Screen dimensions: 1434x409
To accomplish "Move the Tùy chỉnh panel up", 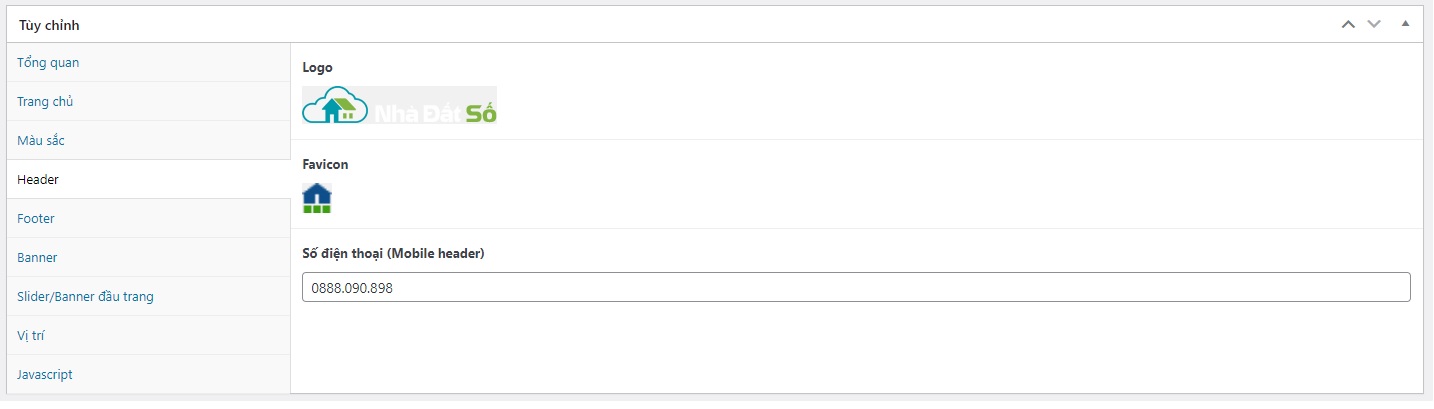I will pyautogui.click(x=1348, y=24).
